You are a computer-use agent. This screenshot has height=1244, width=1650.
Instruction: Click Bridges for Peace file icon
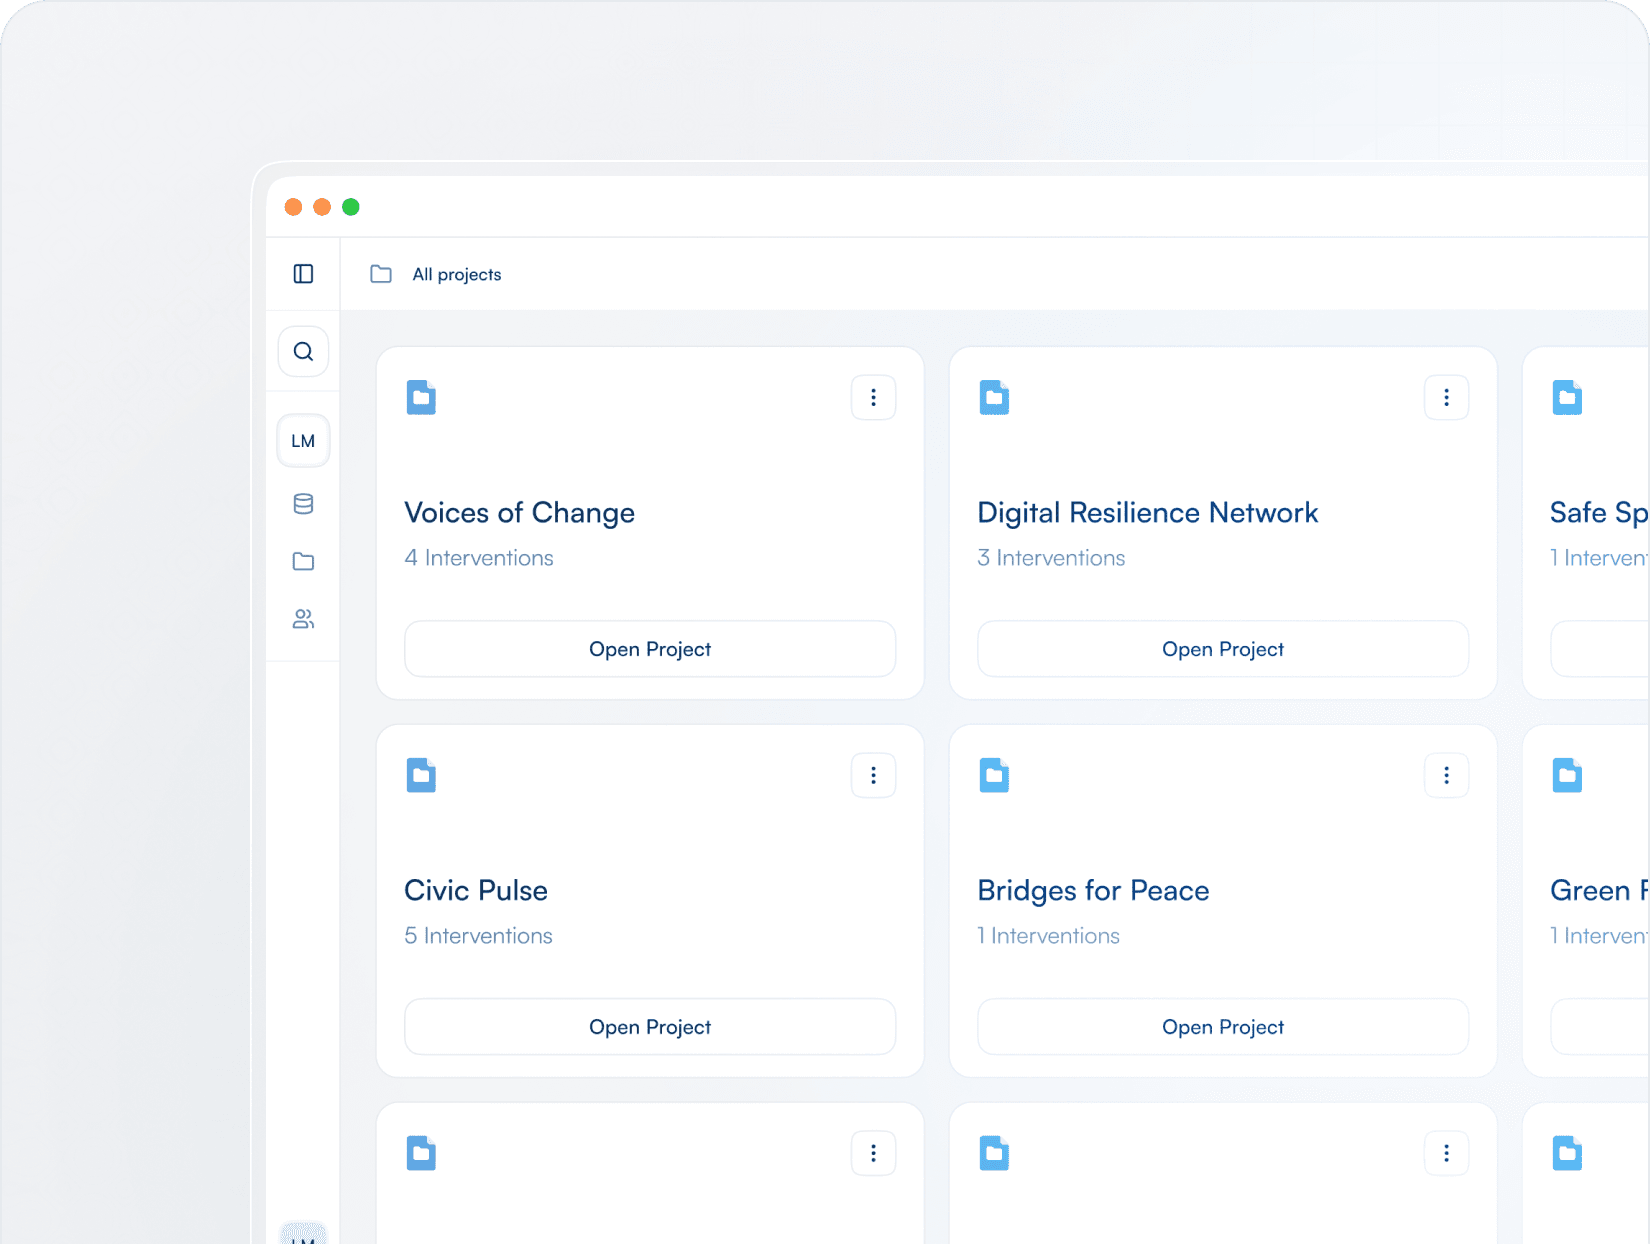pos(994,775)
